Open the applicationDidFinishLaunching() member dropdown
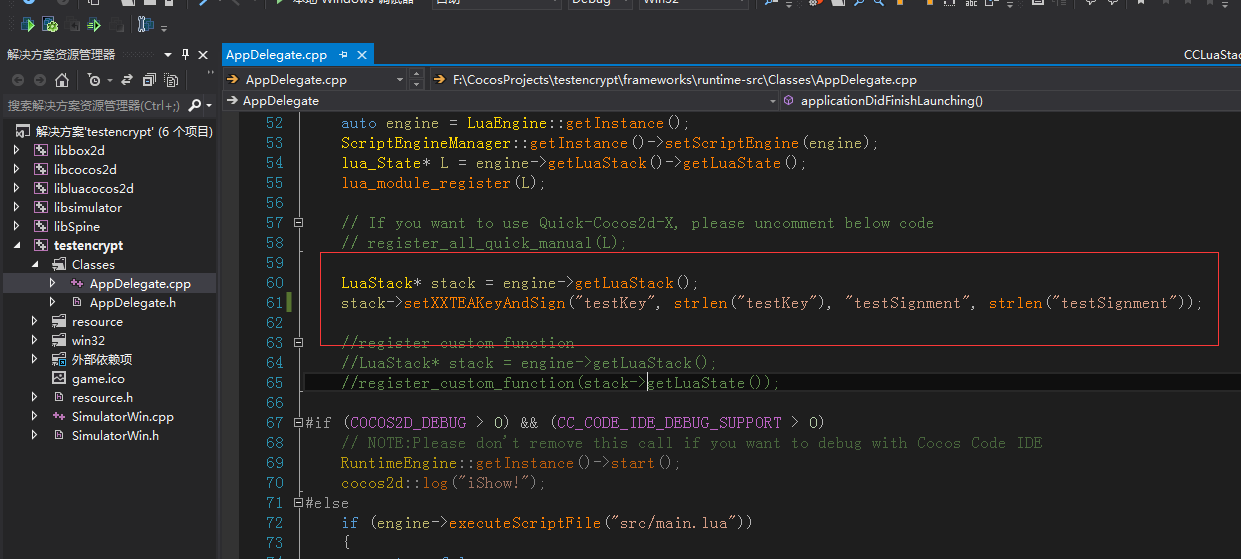 coord(1010,101)
